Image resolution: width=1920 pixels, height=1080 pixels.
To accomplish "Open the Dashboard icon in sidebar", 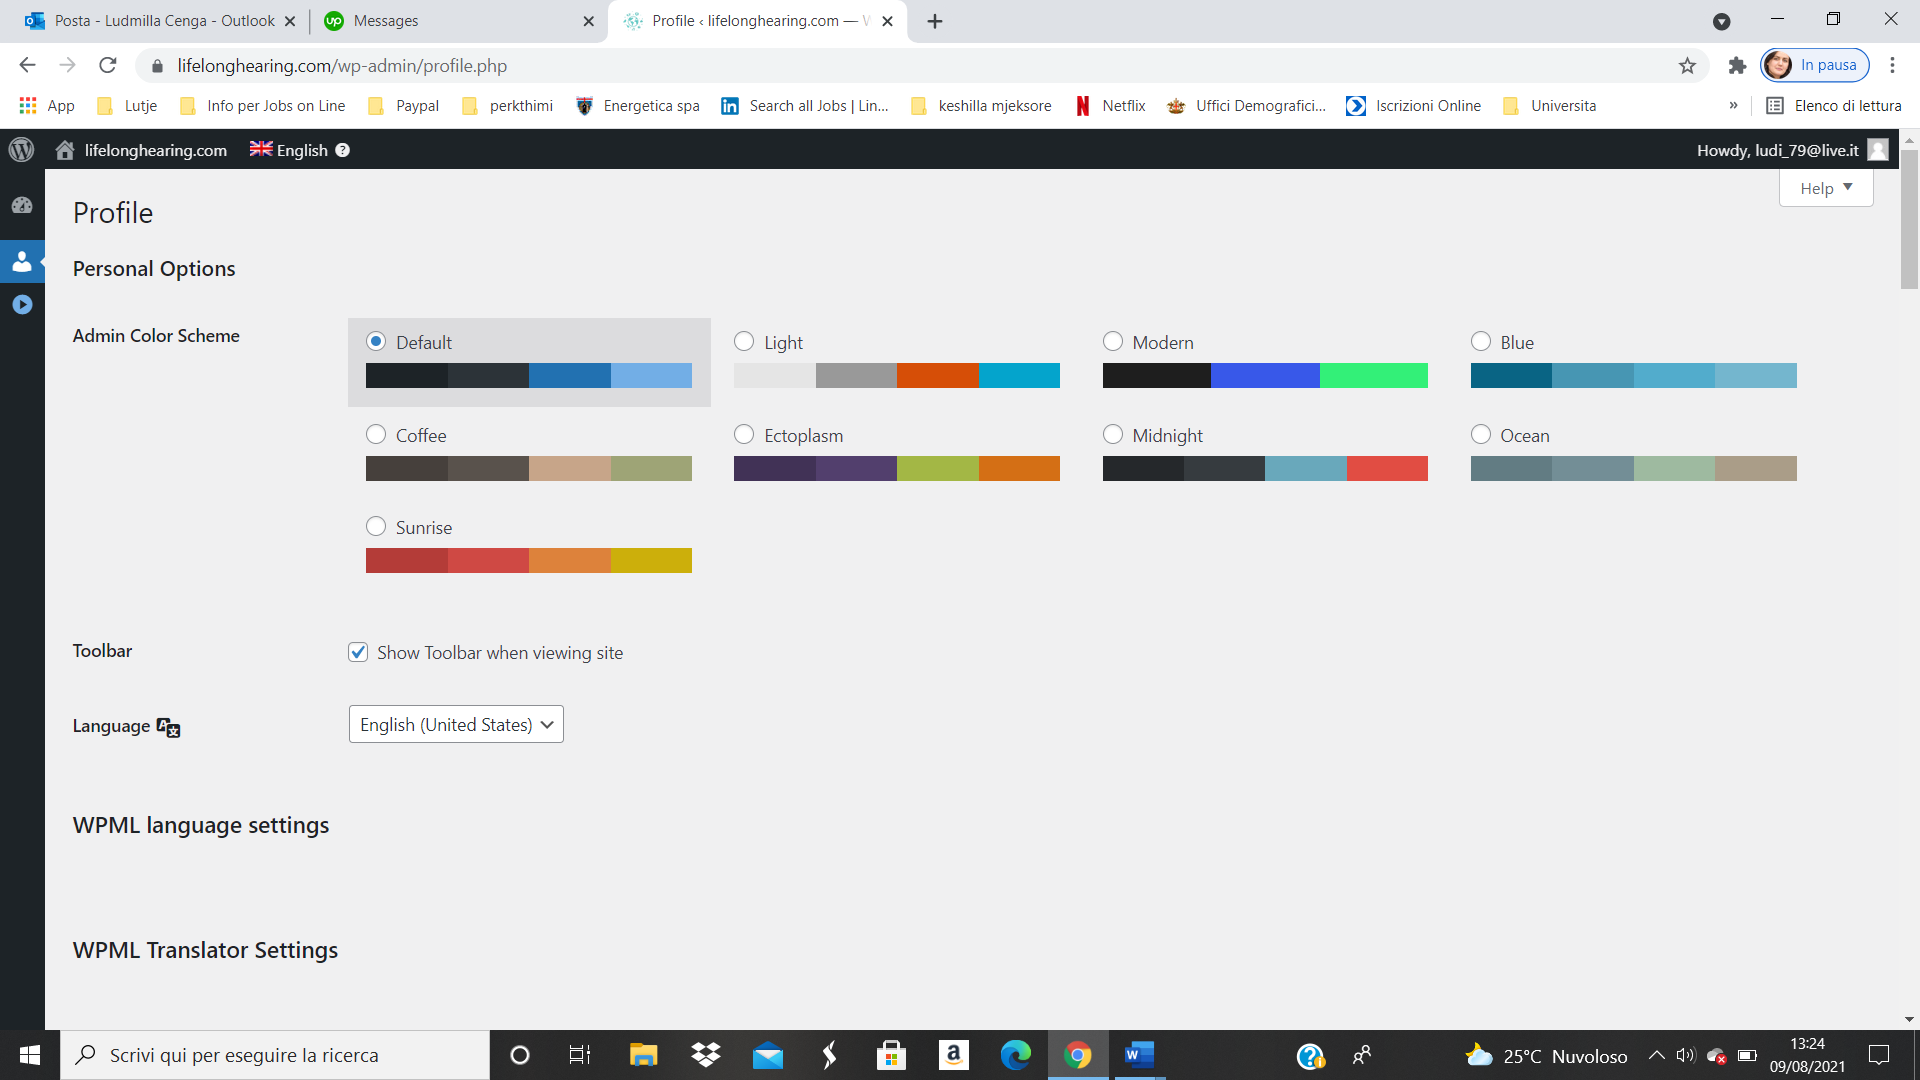I will (x=22, y=205).
